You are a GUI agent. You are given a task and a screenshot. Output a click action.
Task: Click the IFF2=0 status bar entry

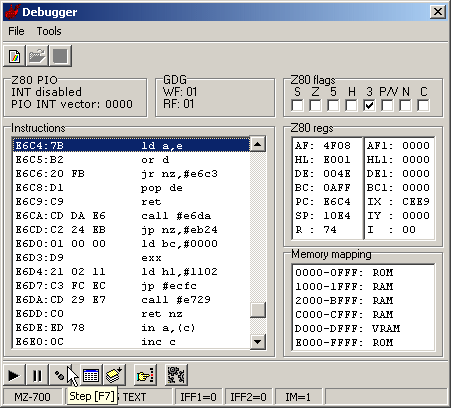coord(248,397)
